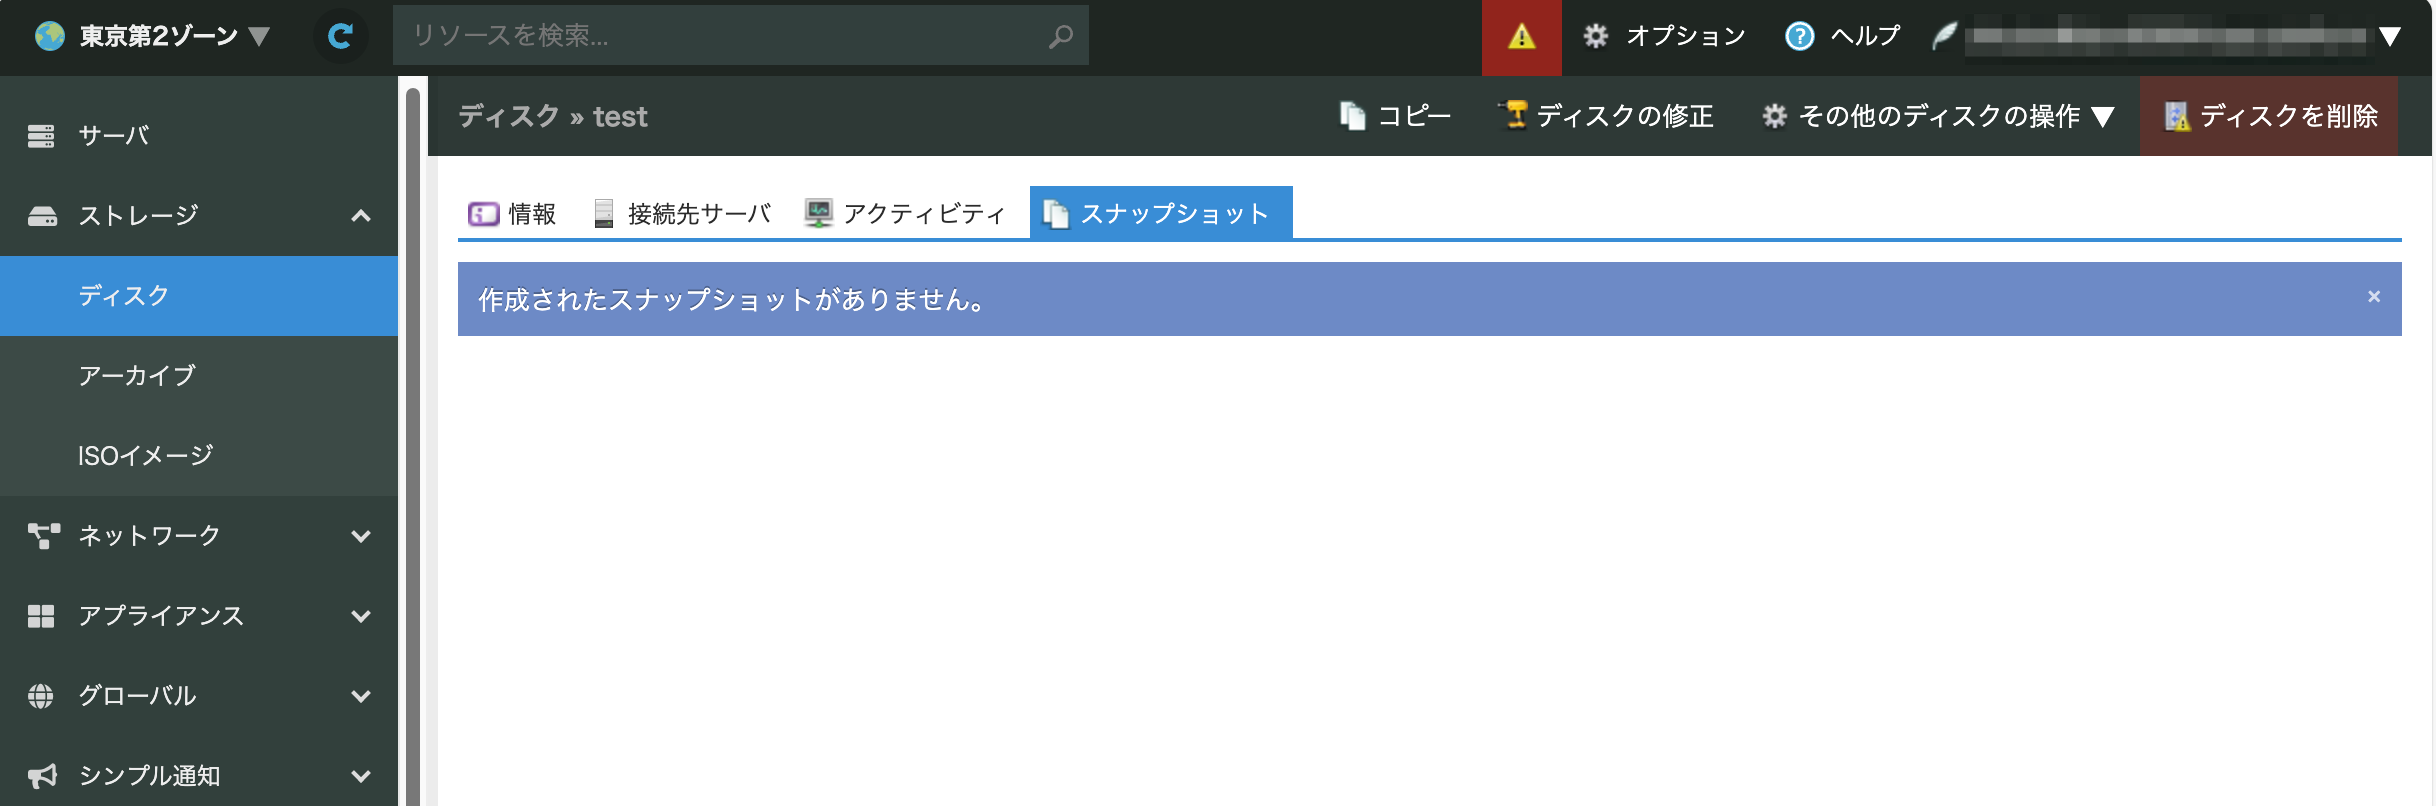
Task: Expand the アプライアンス section
Action: (361, 616)
